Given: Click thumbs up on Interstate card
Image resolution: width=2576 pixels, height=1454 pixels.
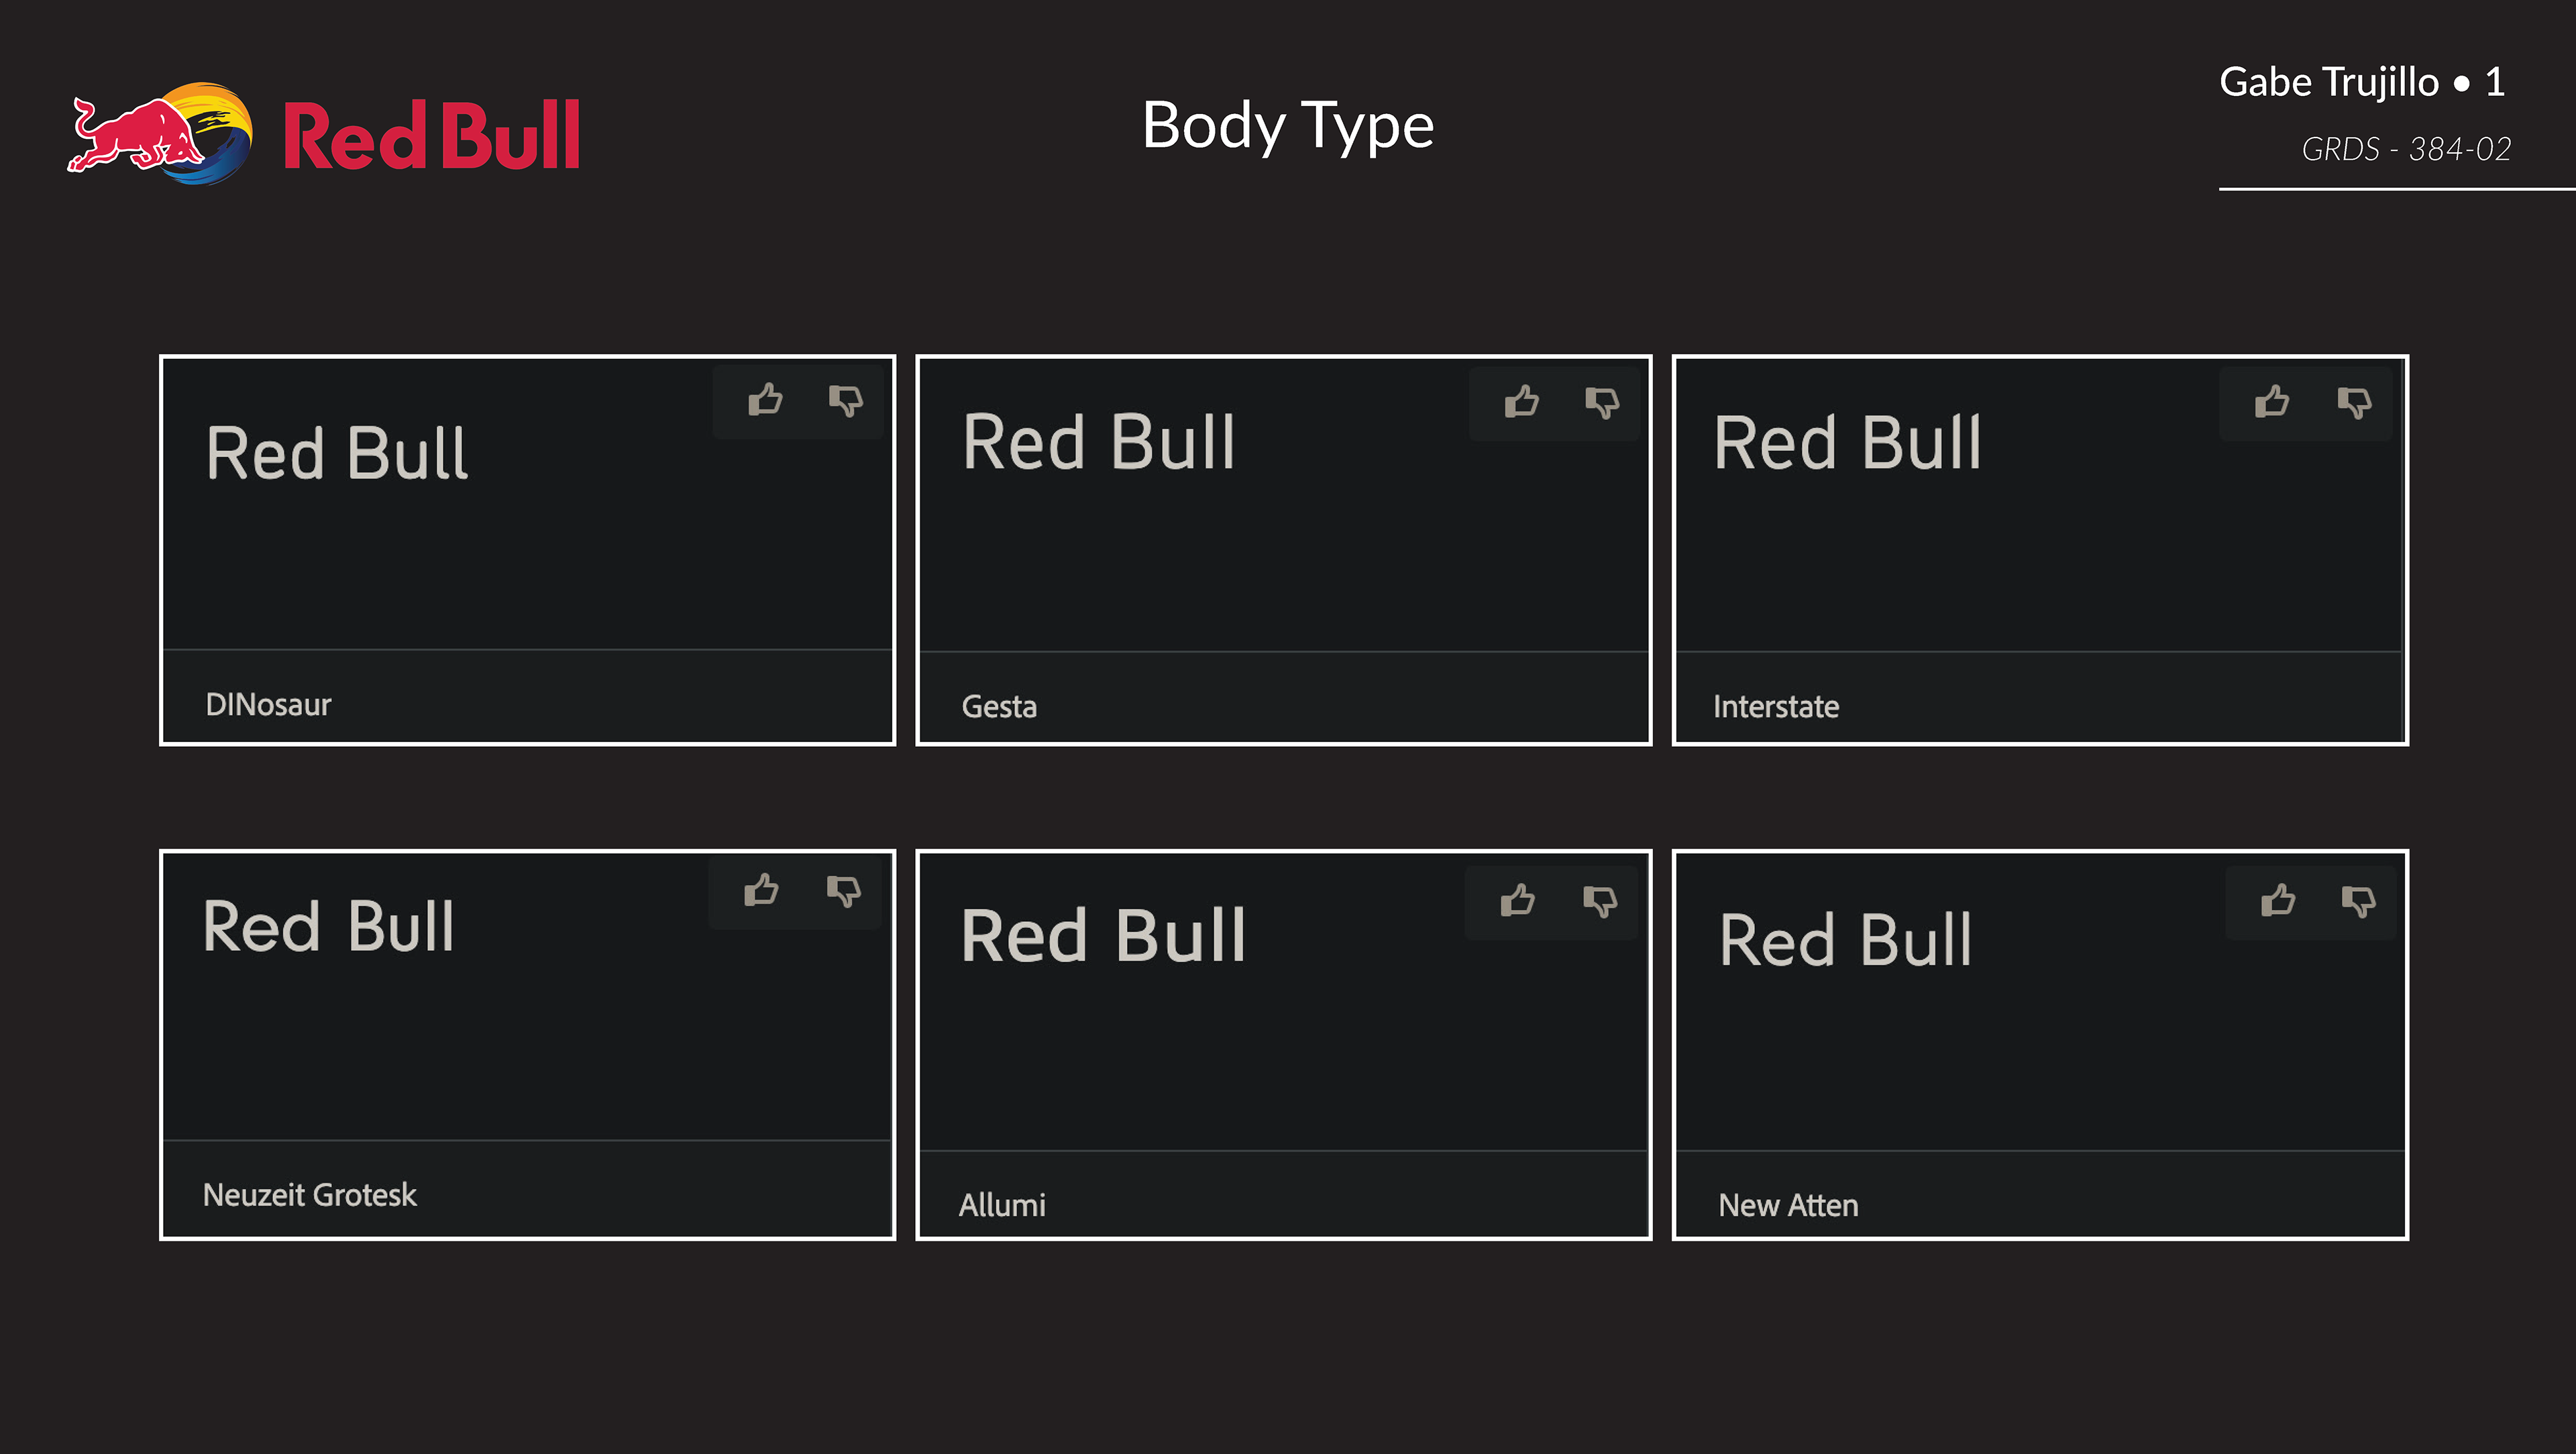Looking at the screenshot, I should click(2272, 402).
